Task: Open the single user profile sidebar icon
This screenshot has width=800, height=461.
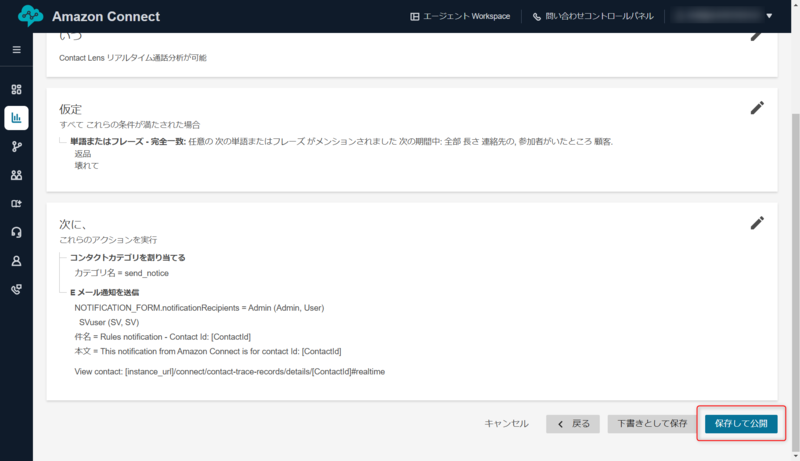Action: (x=16, y=261)
